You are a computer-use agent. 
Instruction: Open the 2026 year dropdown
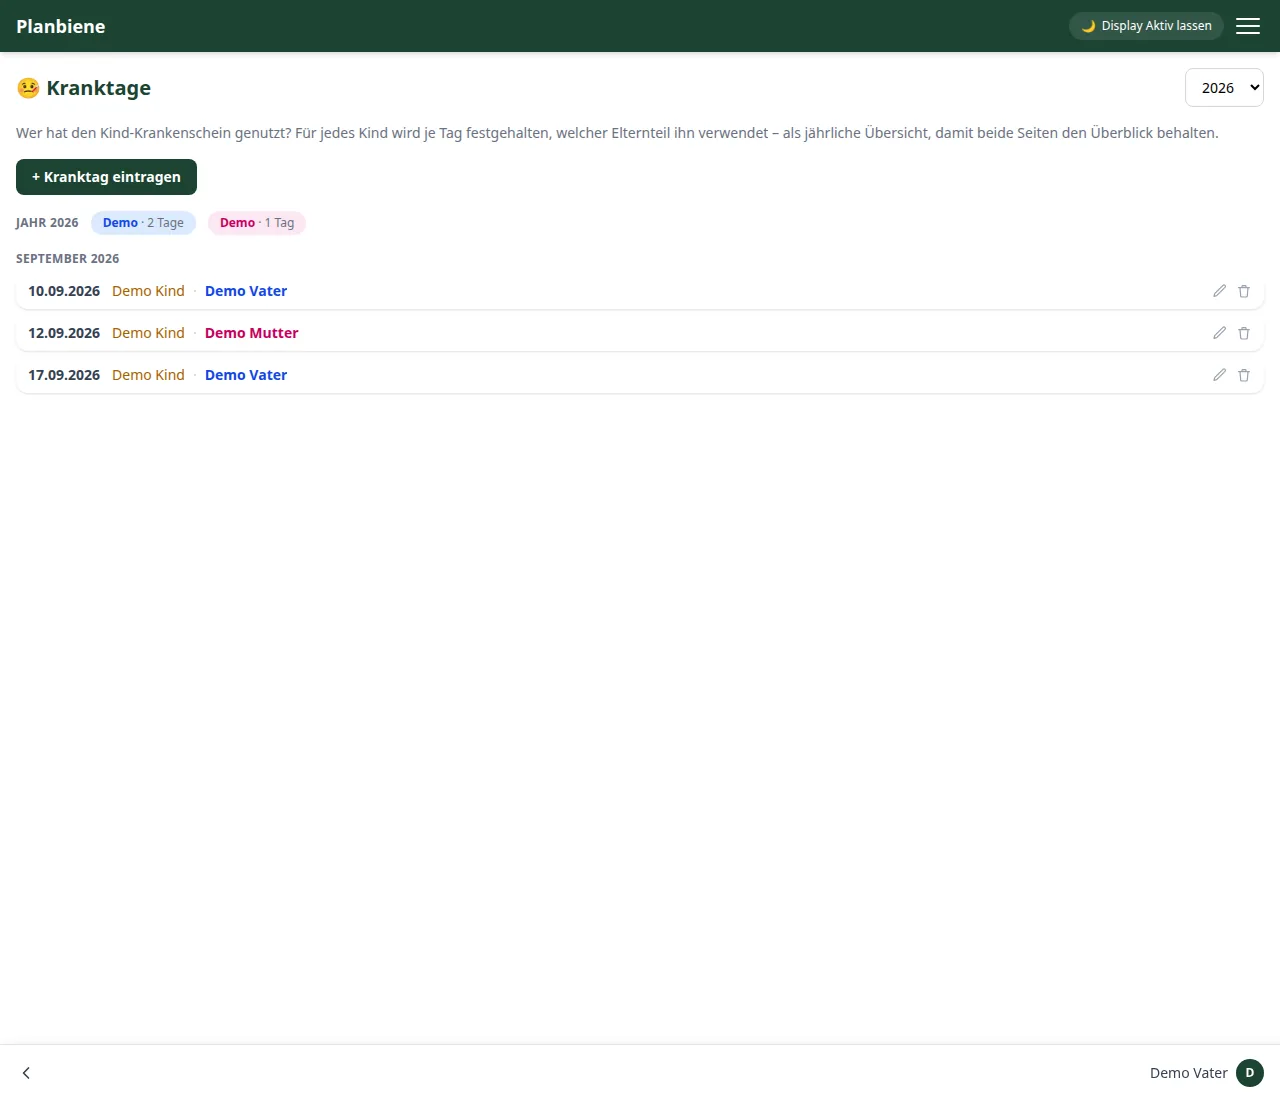1224,88
